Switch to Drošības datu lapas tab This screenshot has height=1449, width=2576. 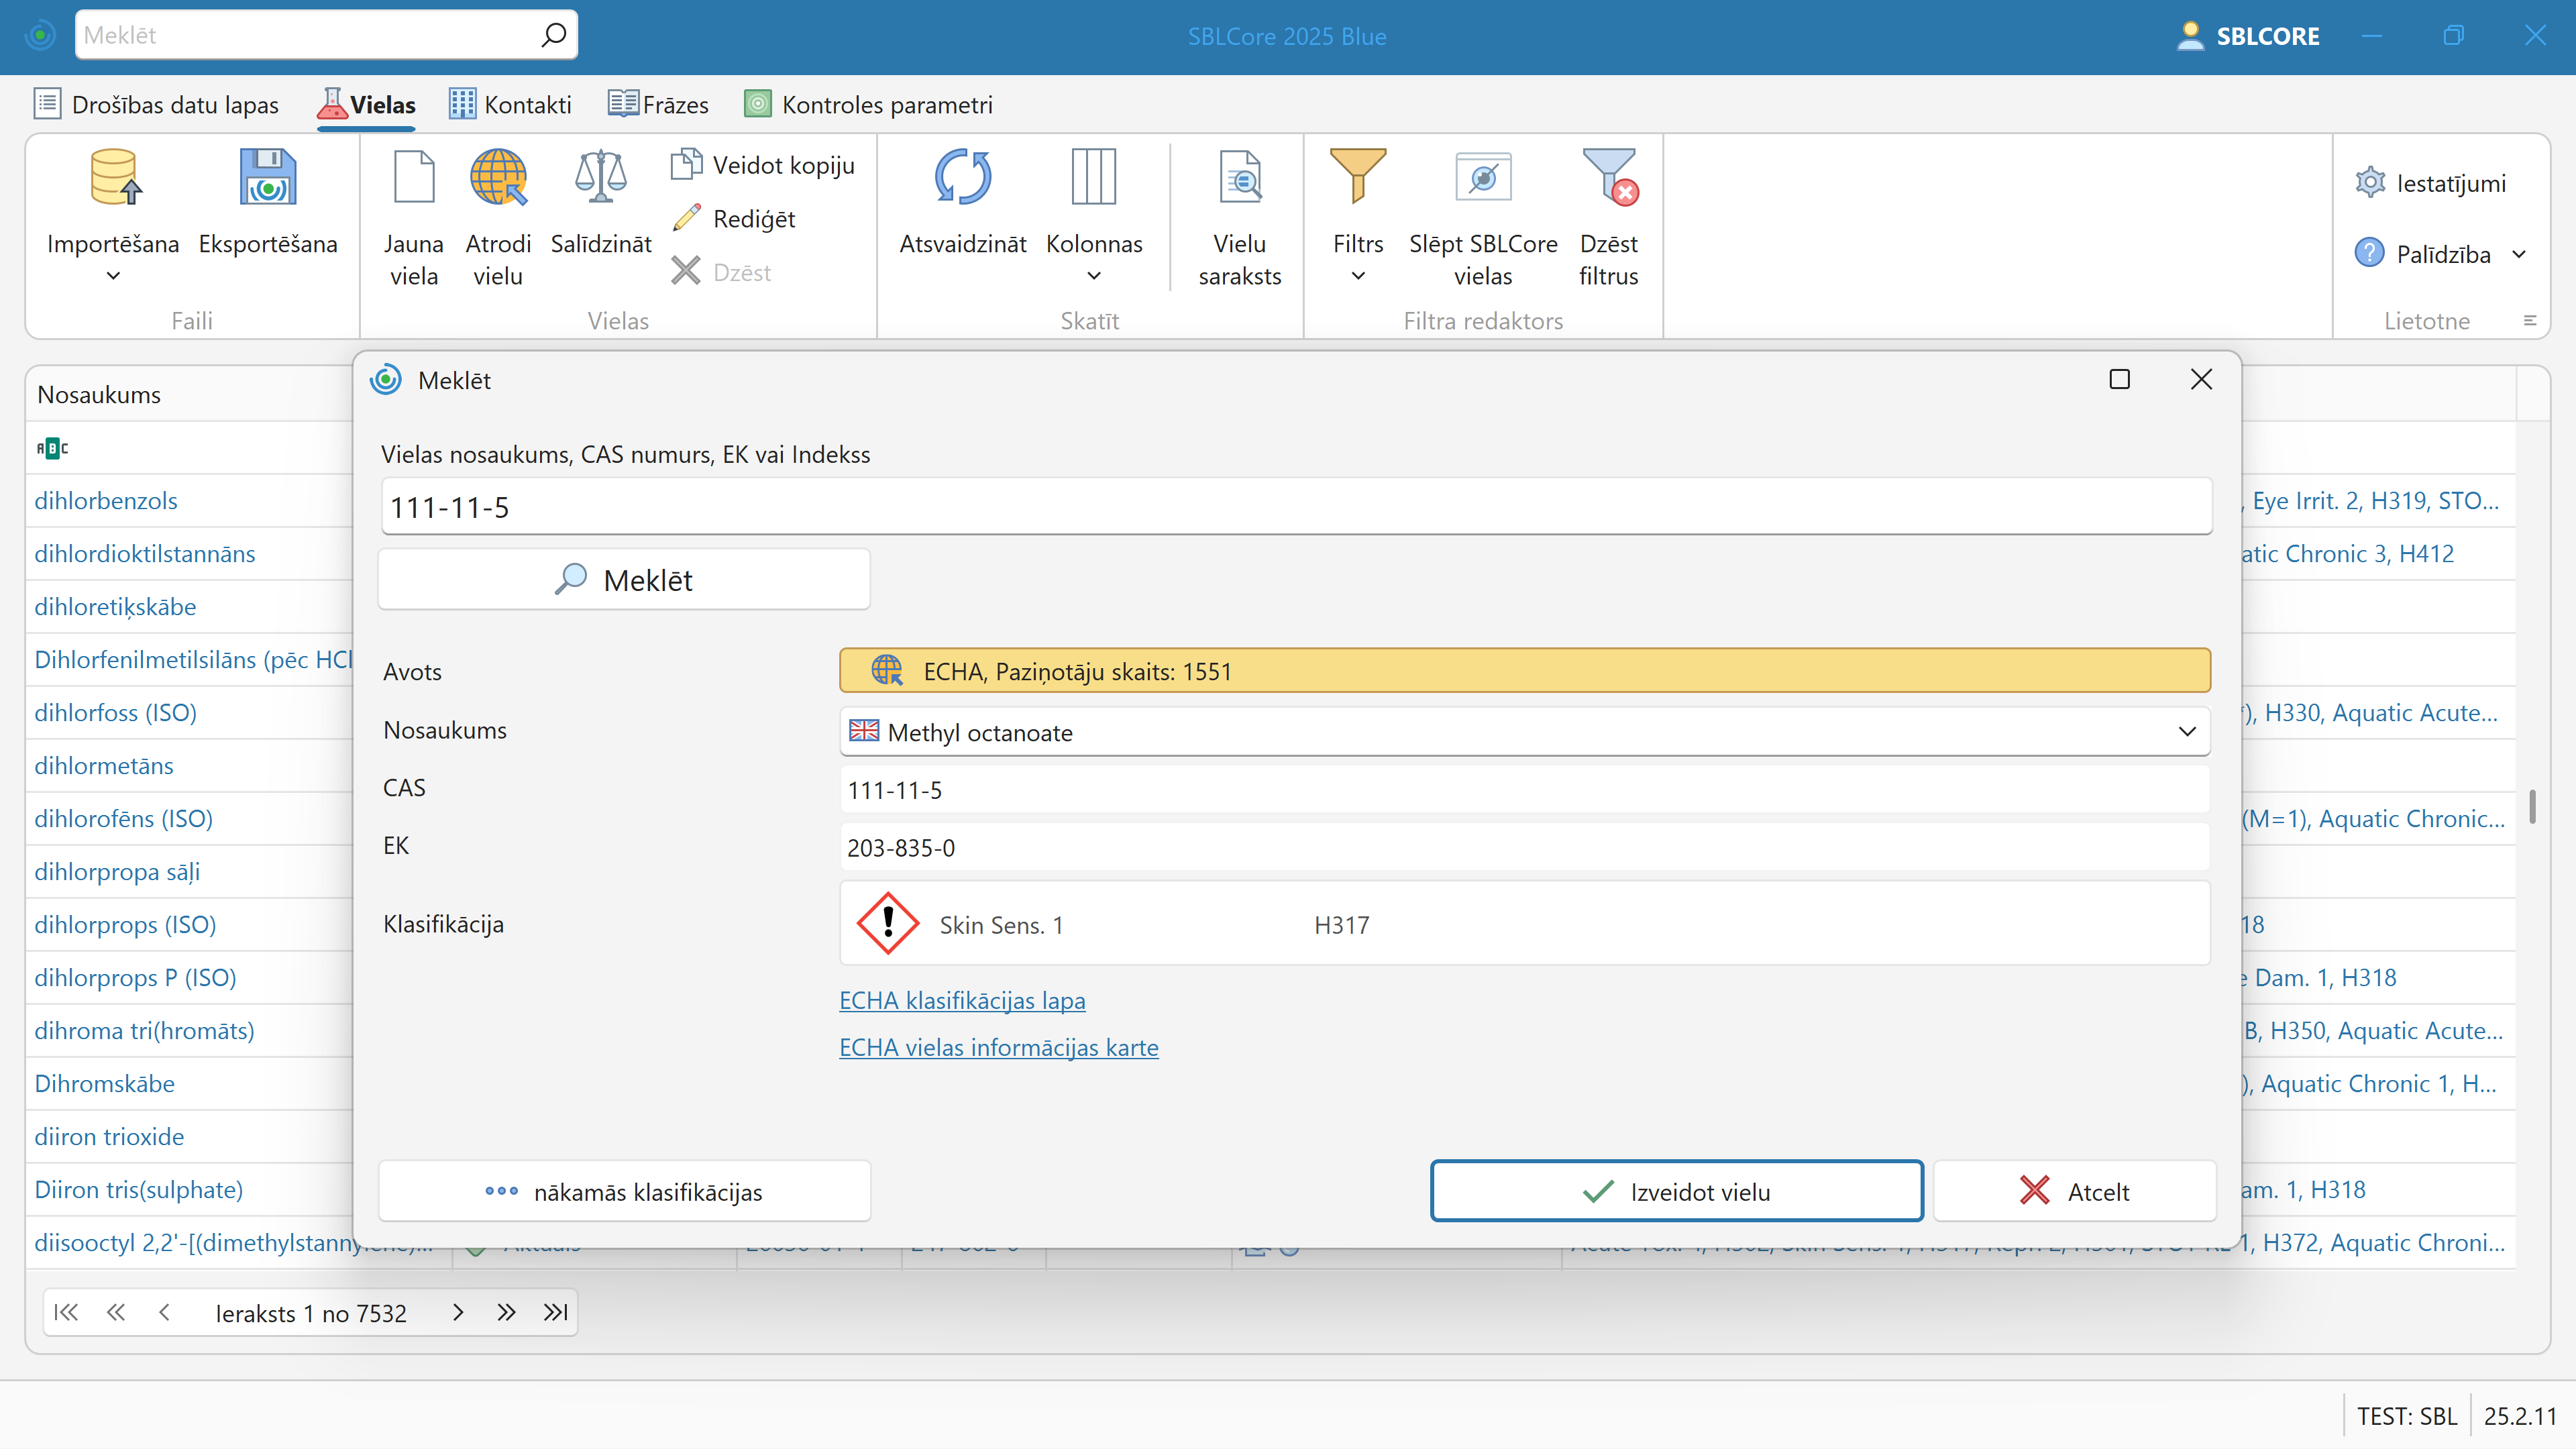point(156,104)
